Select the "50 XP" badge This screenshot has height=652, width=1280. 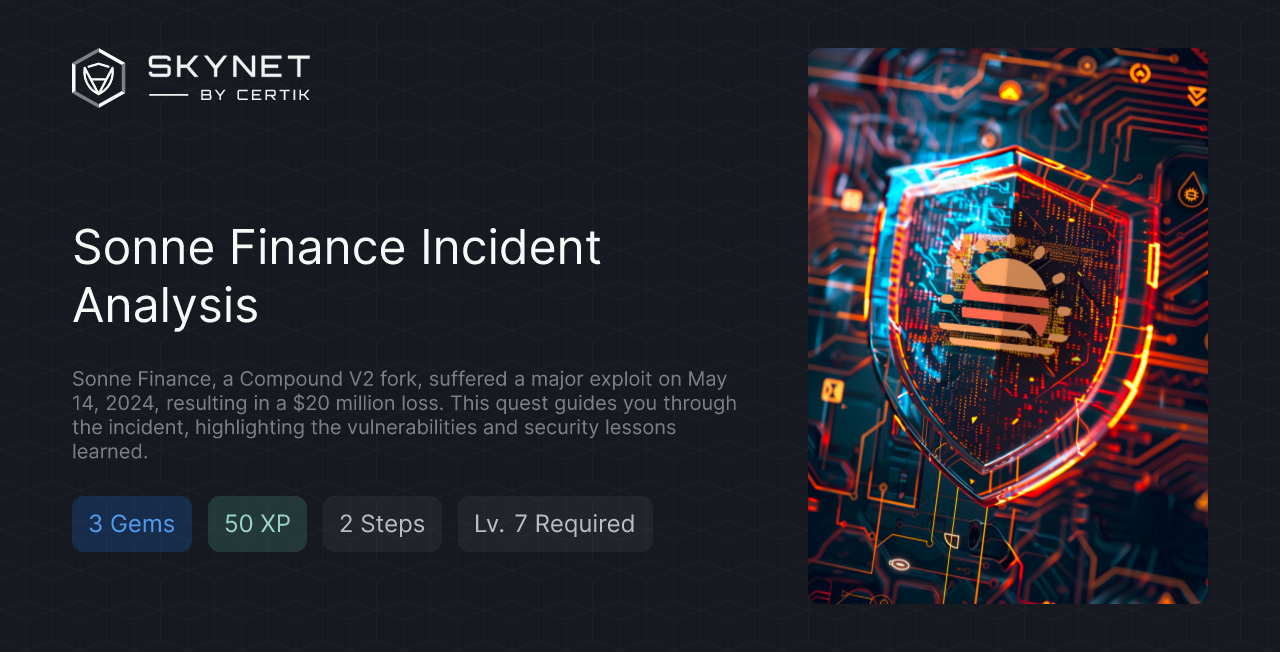(x=257, y=524)
